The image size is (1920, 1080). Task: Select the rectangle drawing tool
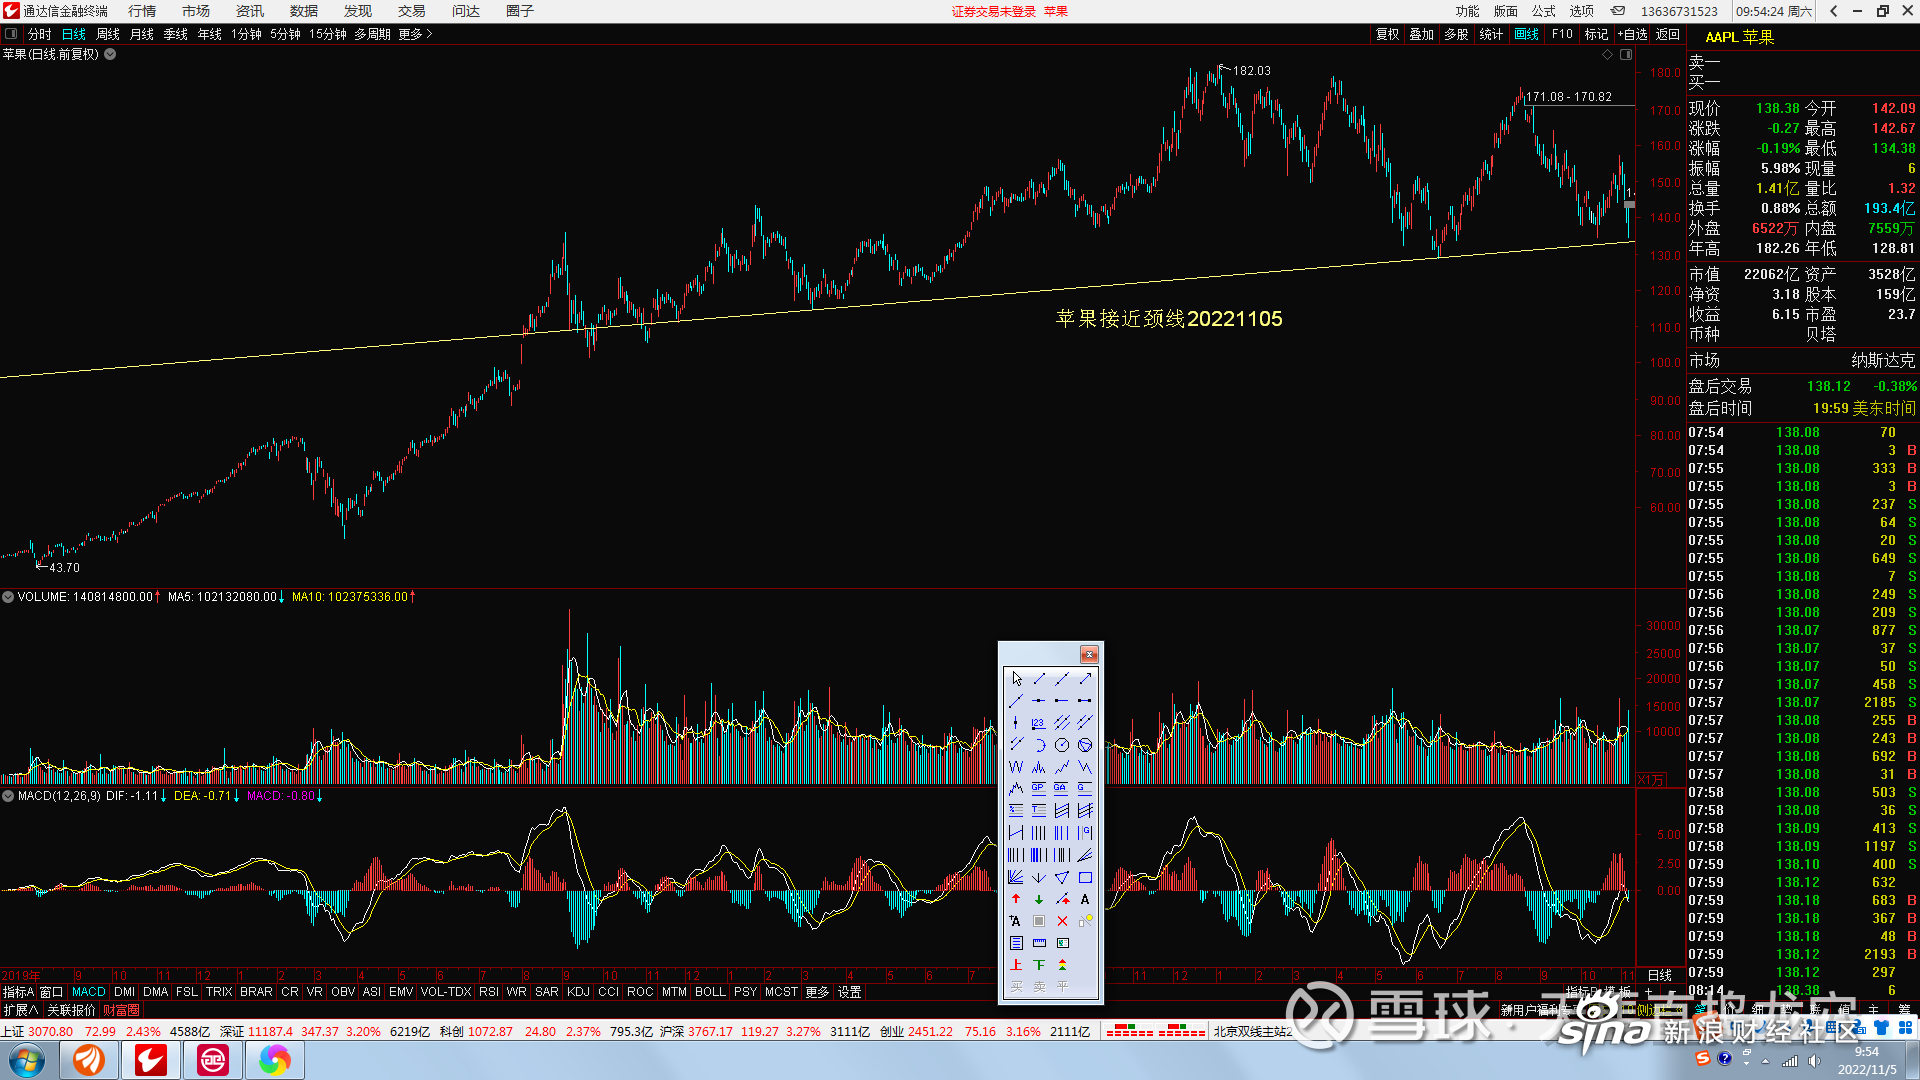click(x=1085, y=878)
